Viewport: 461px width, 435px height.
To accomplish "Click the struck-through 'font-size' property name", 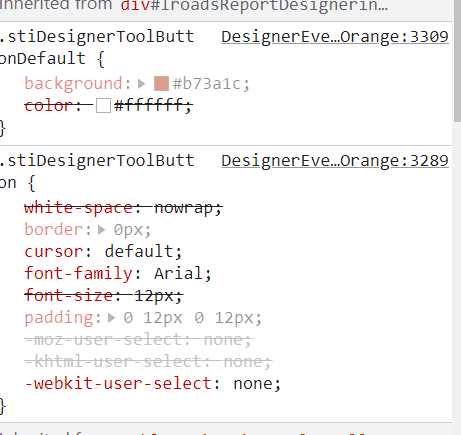I will click(x=69, y=296).
